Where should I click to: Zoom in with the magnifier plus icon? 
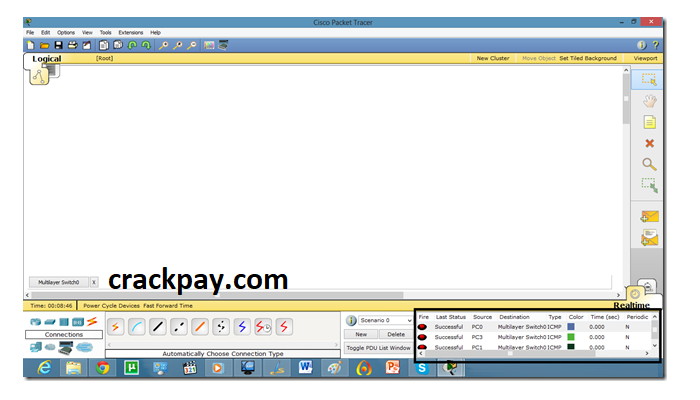[164, 45]
